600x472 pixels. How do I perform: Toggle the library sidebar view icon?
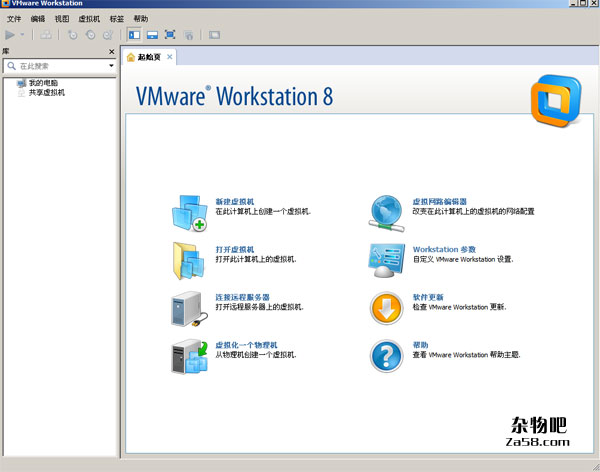[134, 35]
